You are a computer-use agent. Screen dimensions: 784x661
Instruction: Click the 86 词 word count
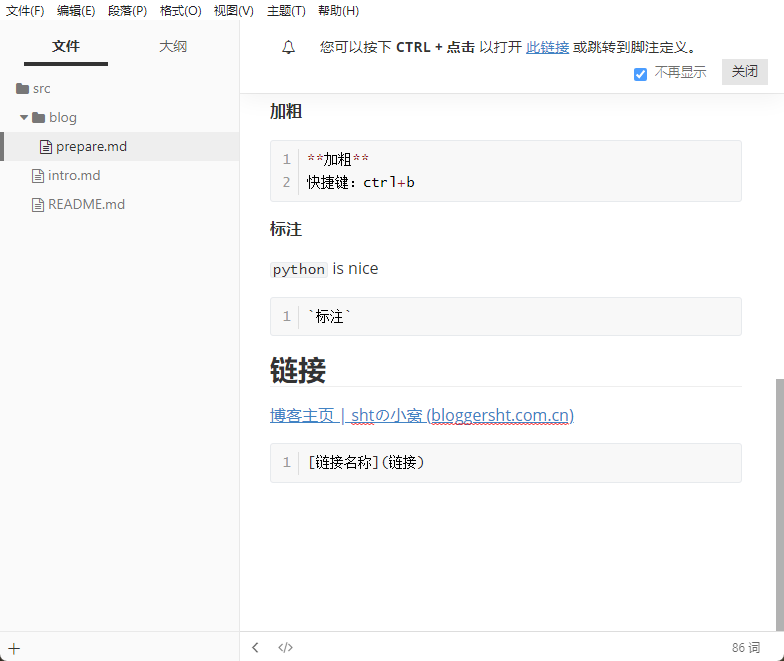click(x=746, y=647)
